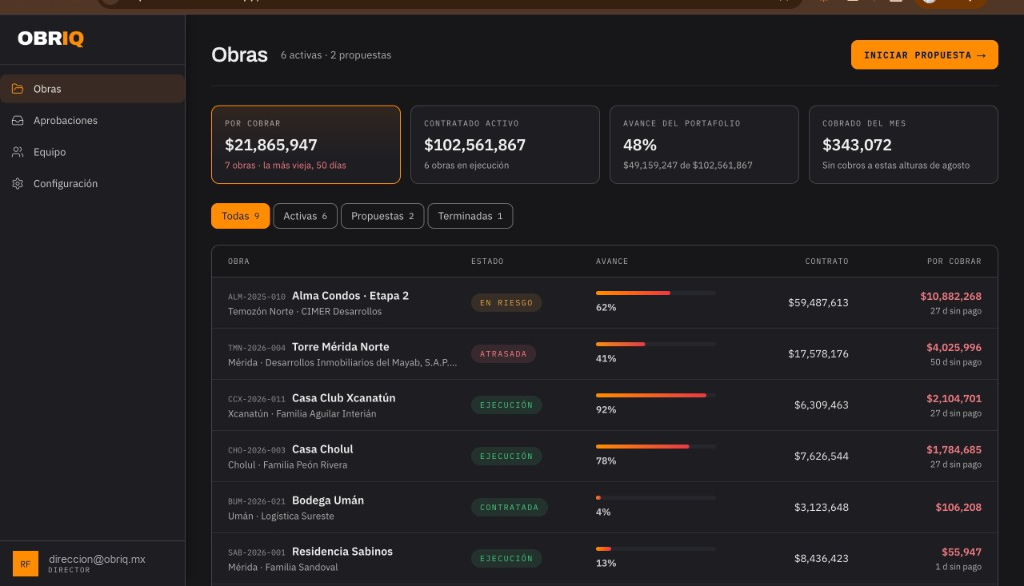Screen dimensions: 1024x586
Task: Open the Por Cobrar summary card
Action: [306, 144]
